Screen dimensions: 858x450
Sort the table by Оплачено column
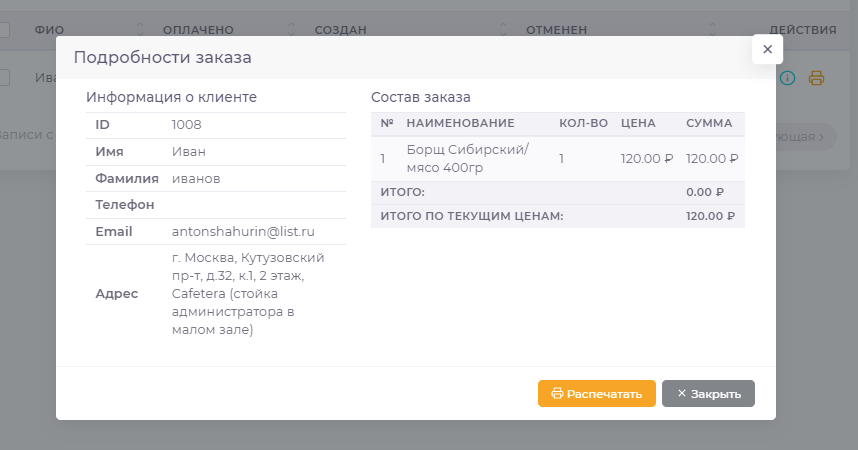(x=198, y=30)
